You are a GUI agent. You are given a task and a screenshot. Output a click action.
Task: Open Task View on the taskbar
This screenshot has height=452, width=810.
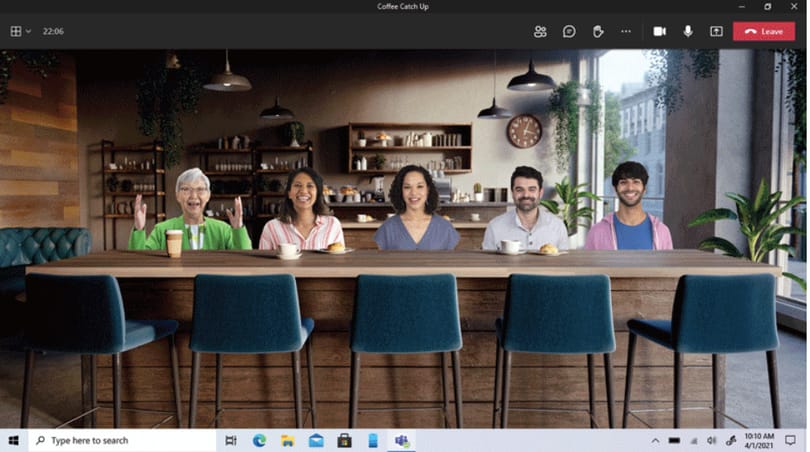(x=231, y=441)
